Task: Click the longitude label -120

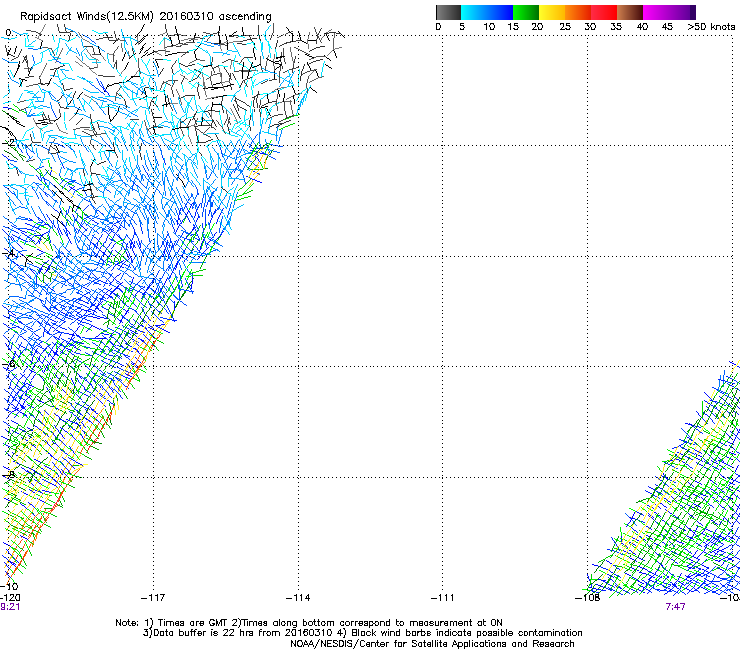Action: pyautogui.click(x=10, y=598)
